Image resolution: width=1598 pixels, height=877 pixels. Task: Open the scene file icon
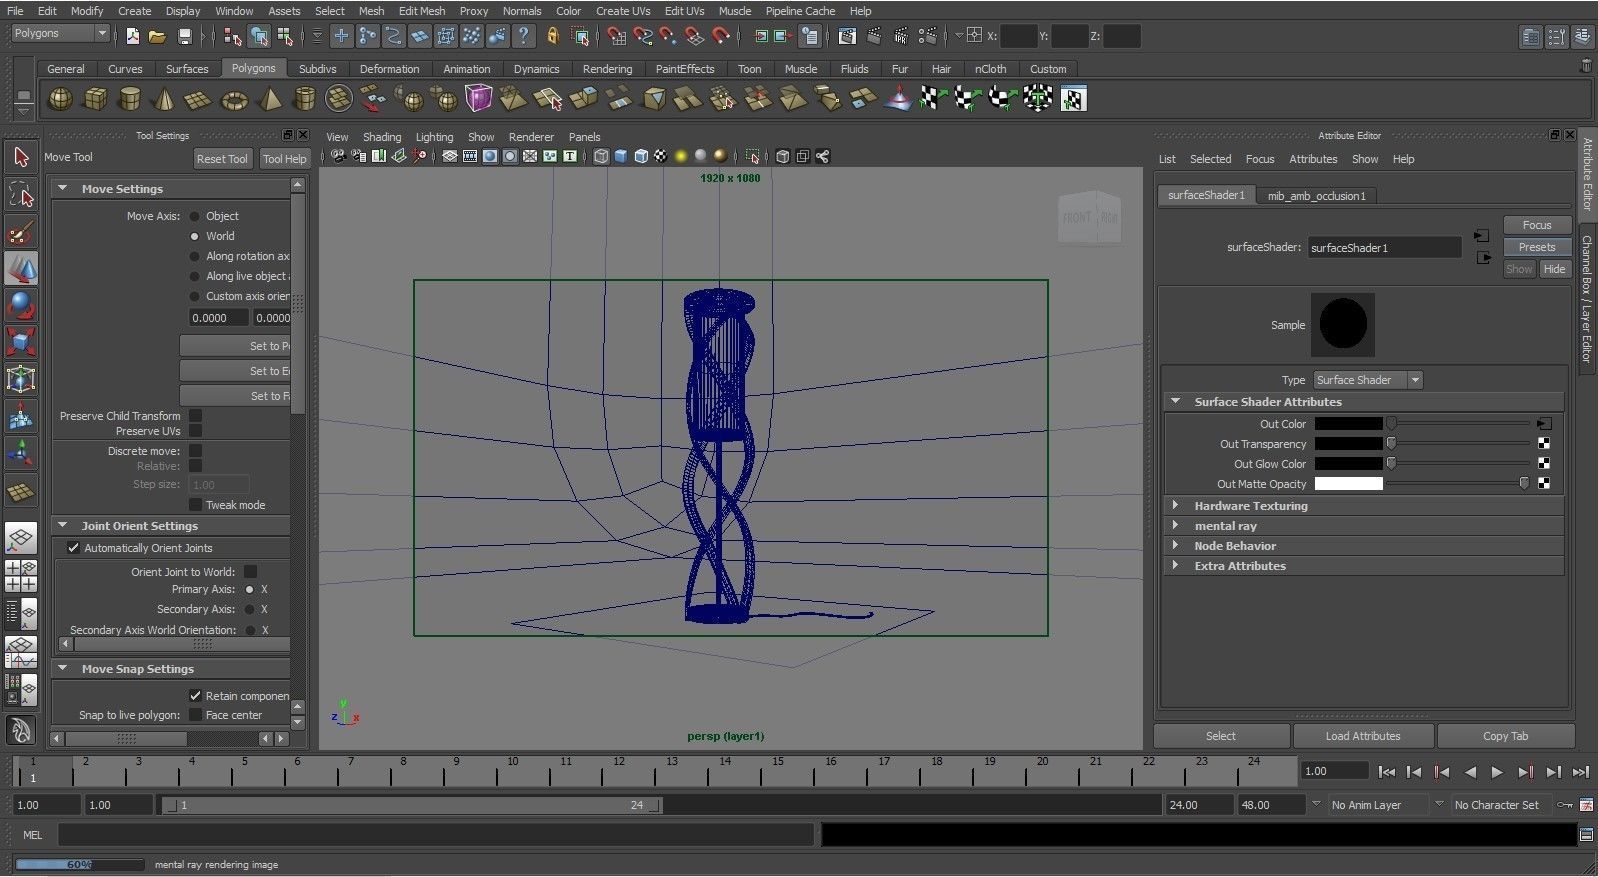point(157,36)
